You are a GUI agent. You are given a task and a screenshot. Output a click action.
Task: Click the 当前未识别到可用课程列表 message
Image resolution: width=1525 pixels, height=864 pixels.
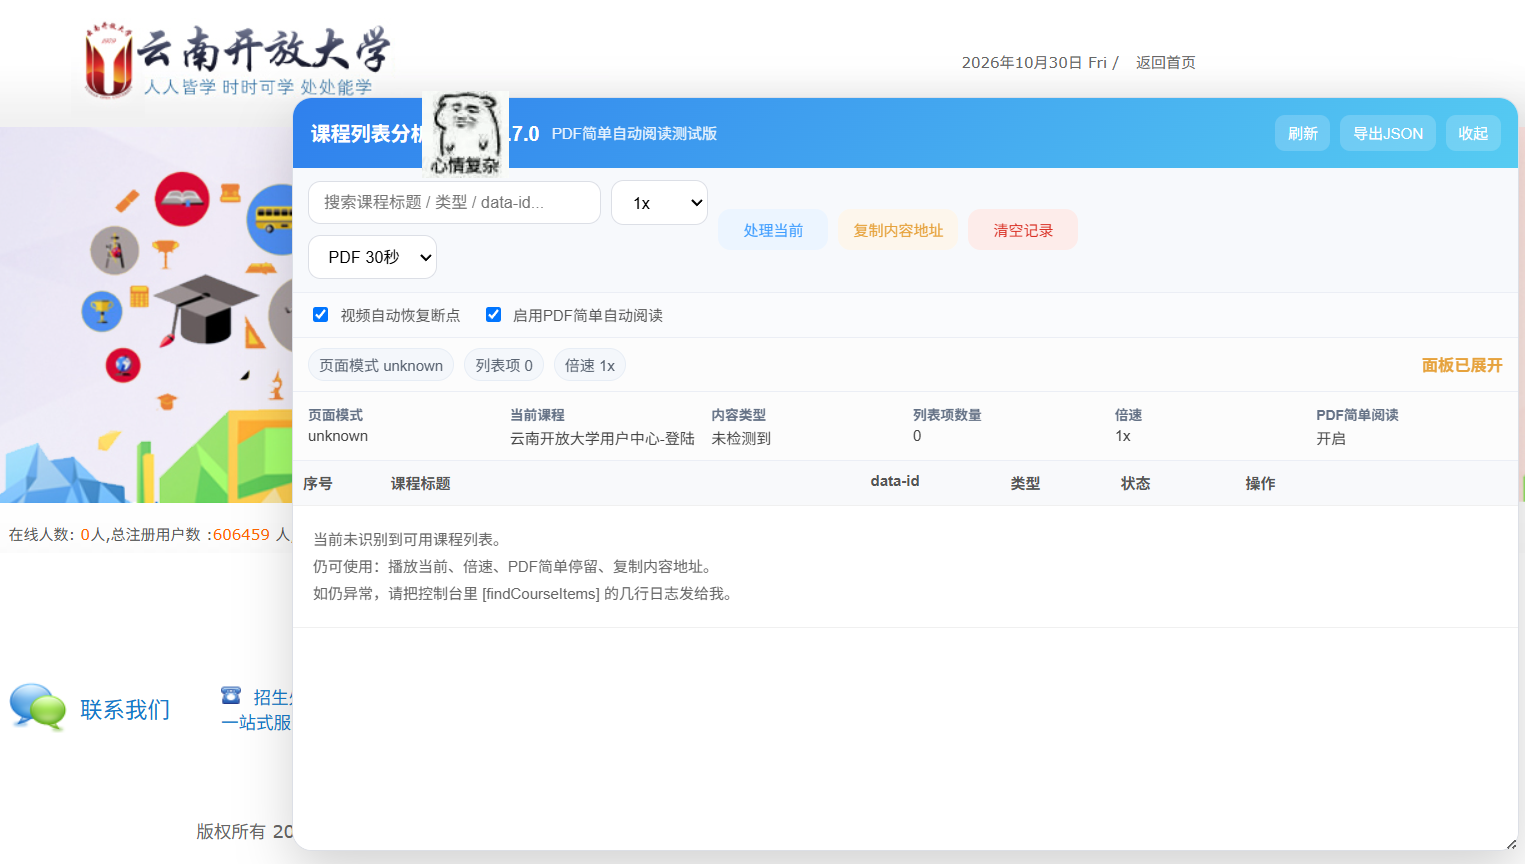click(x=408, y=539)
